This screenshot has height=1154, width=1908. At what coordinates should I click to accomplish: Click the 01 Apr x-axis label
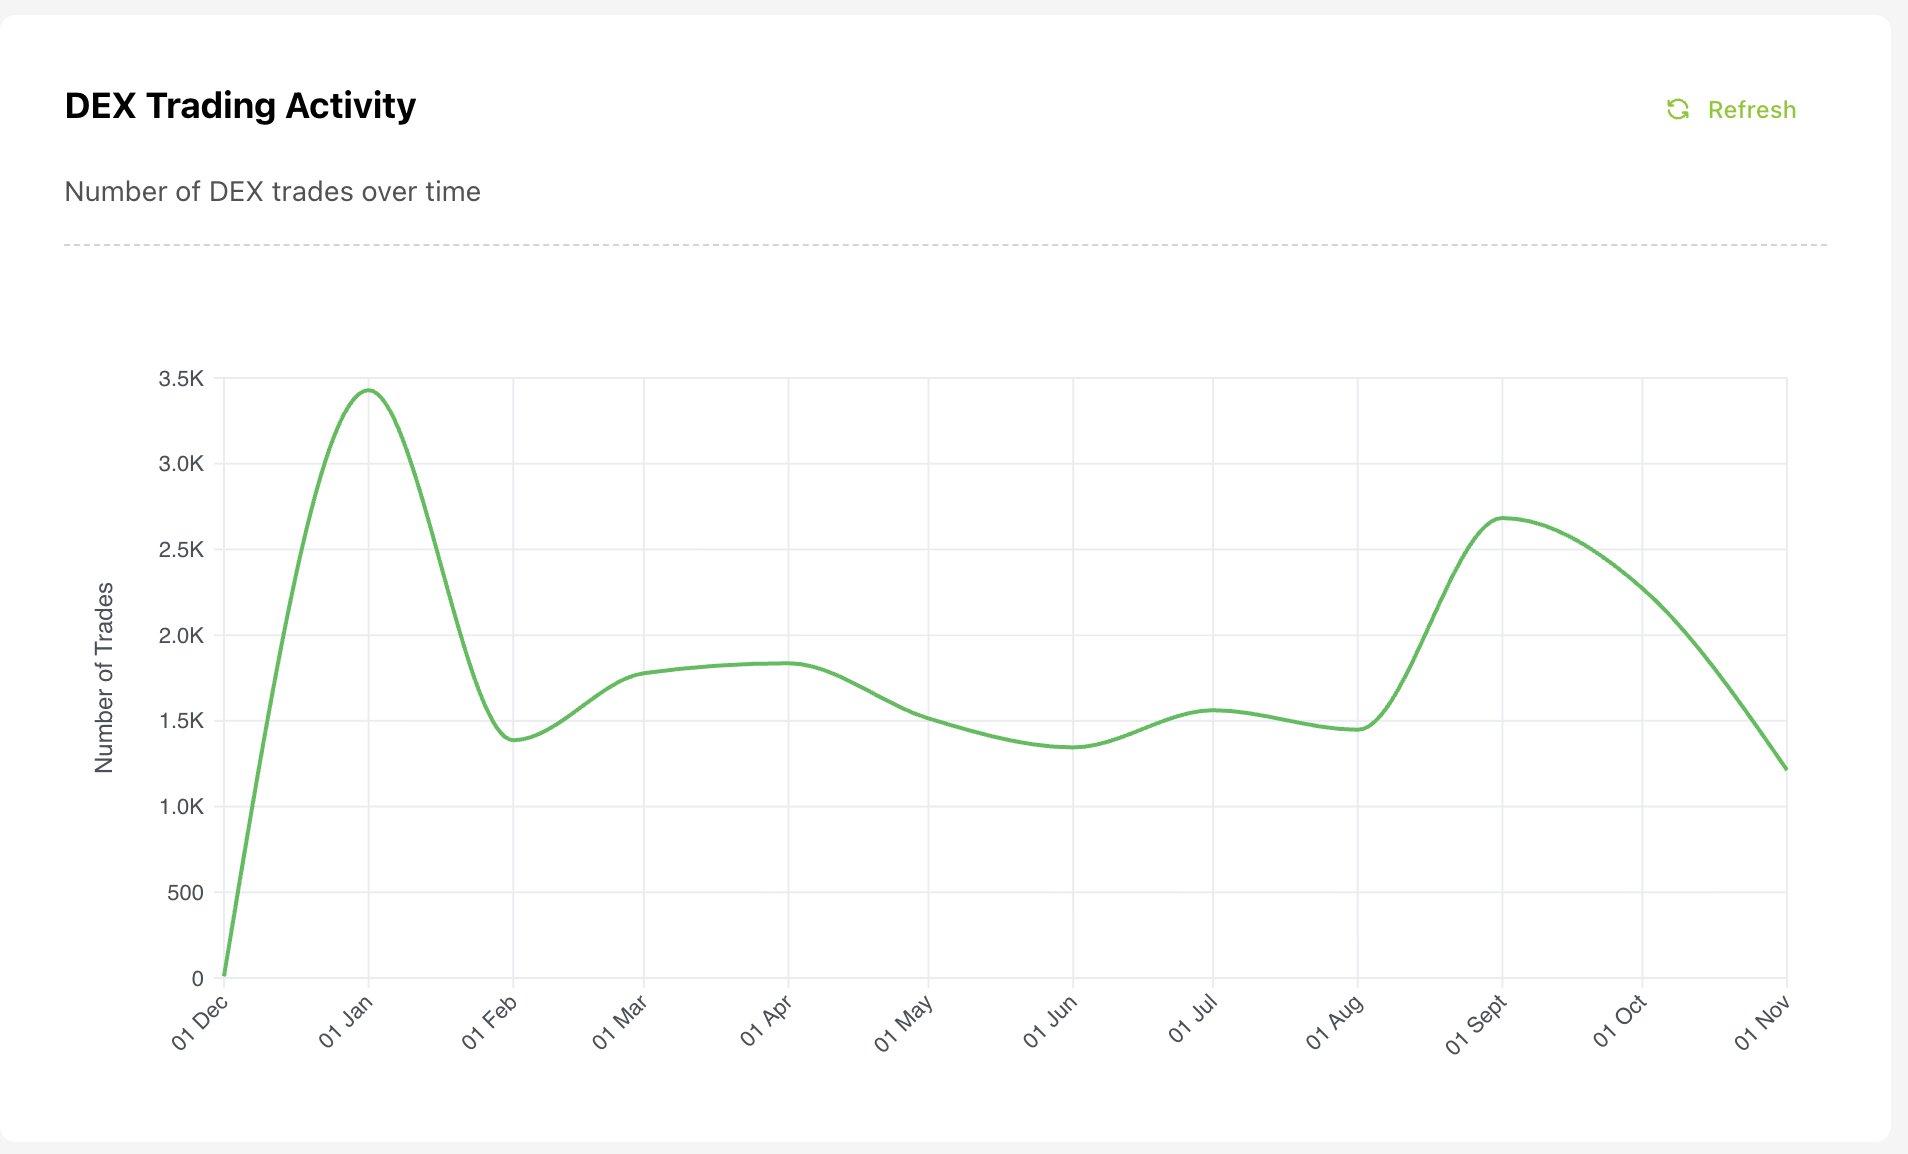pos(766,1021)
